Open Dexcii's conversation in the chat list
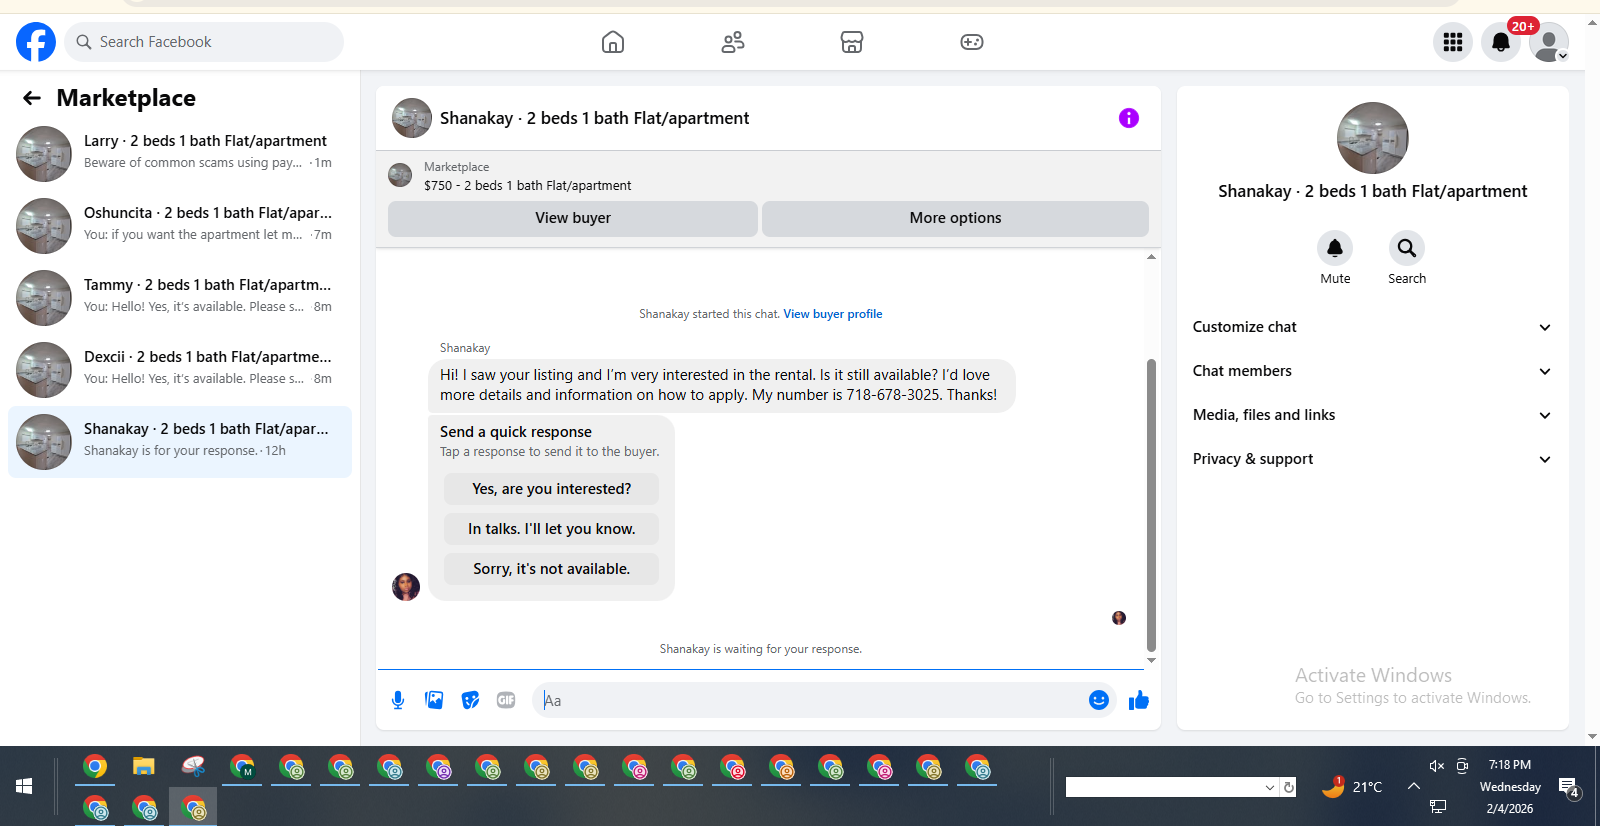Screen dimensions: 1600x826 180,370
